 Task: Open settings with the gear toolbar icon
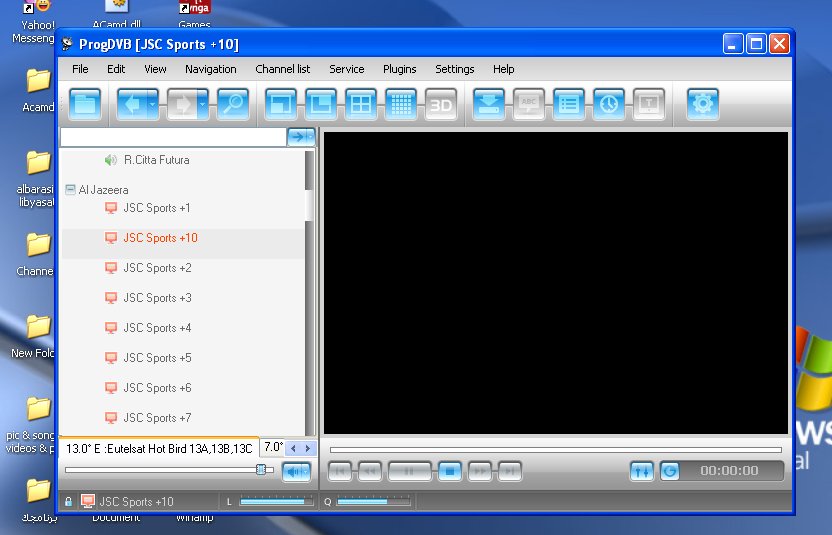703,104
